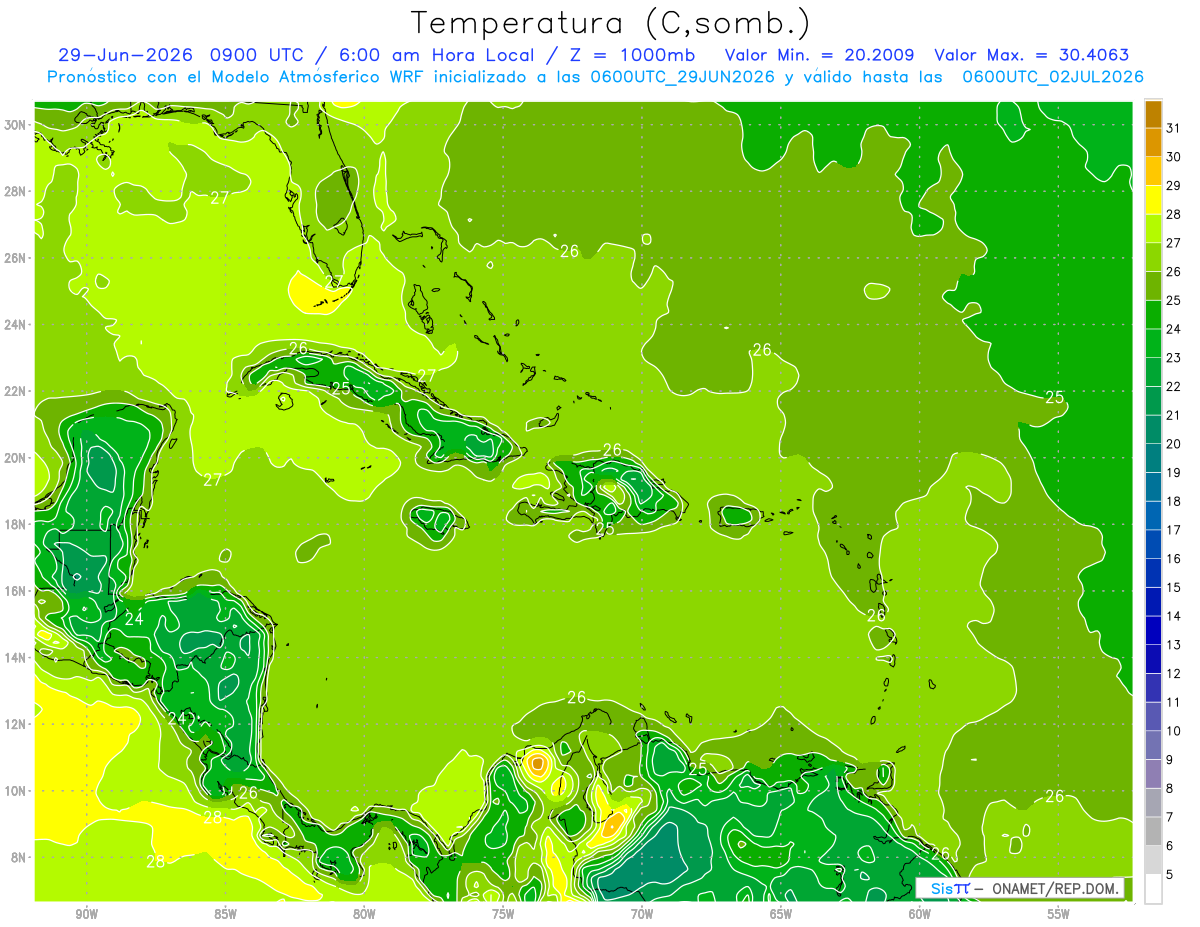Pick the legend color band between 25 and 26
Screen dimensions: 1200x927
1153,287
